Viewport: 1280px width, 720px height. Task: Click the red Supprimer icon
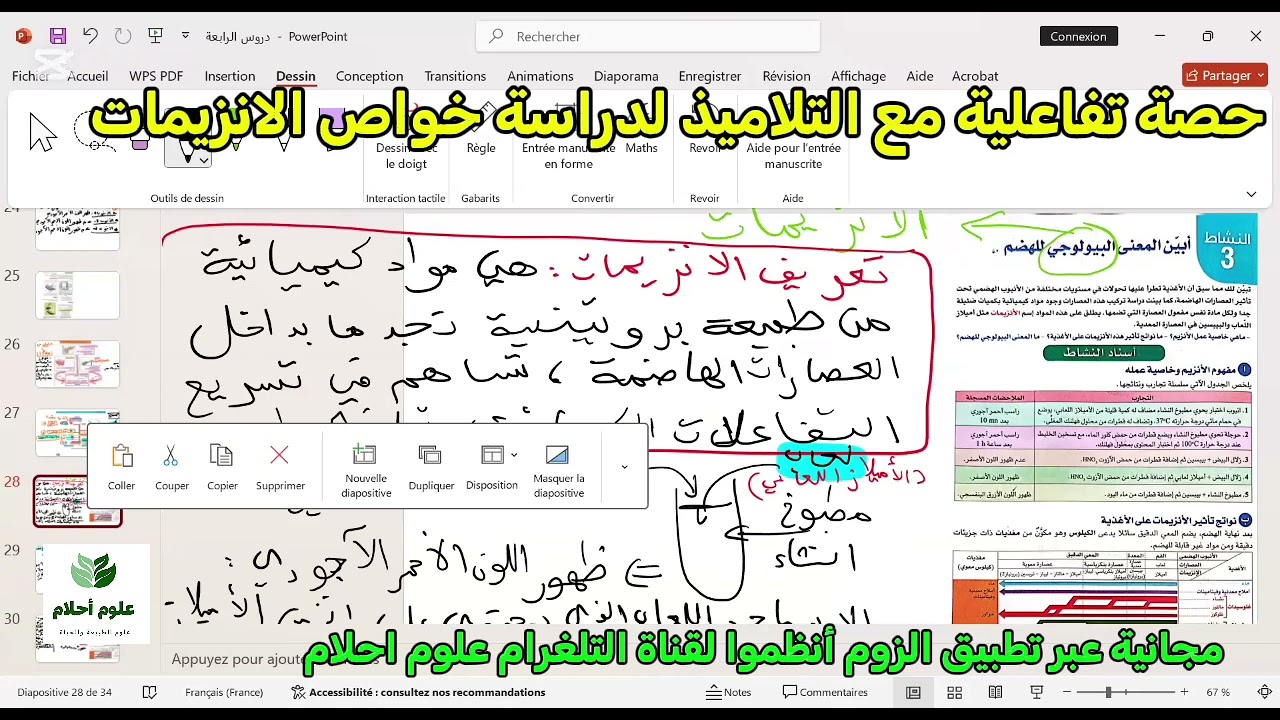coord(280,467)
